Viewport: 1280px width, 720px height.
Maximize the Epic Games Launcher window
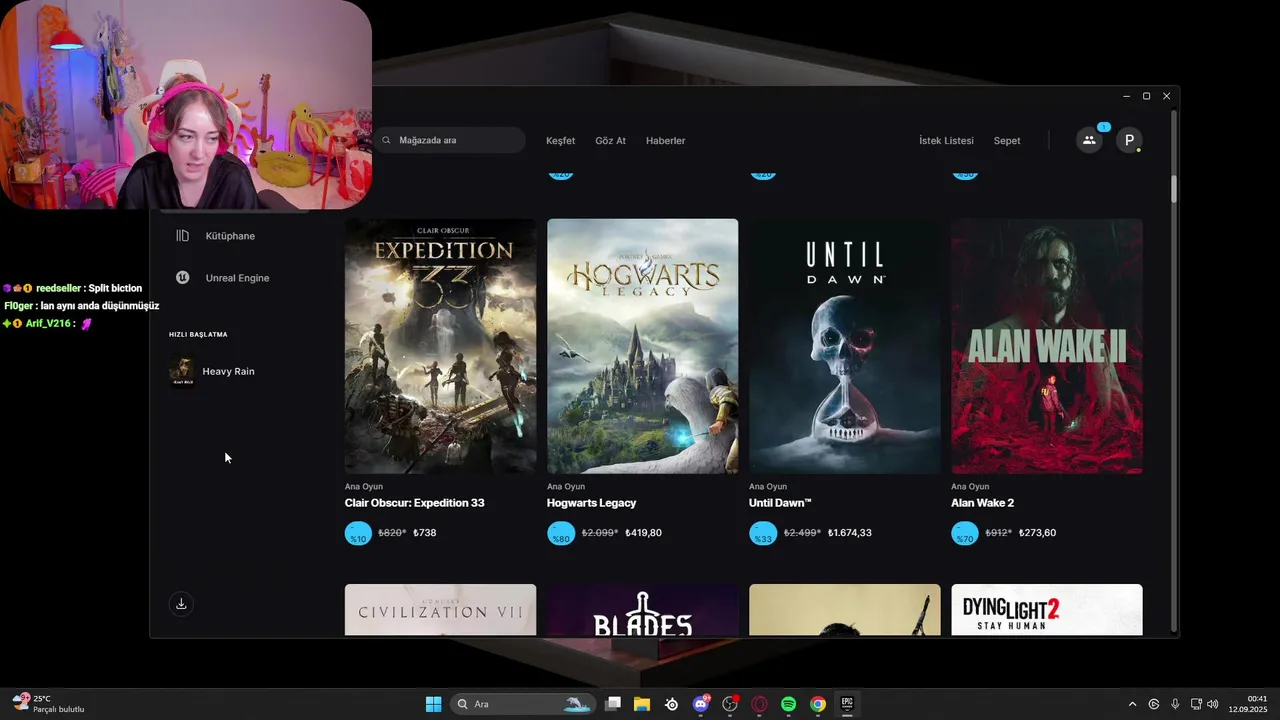pyautogui.click(x=1146, y=96)
